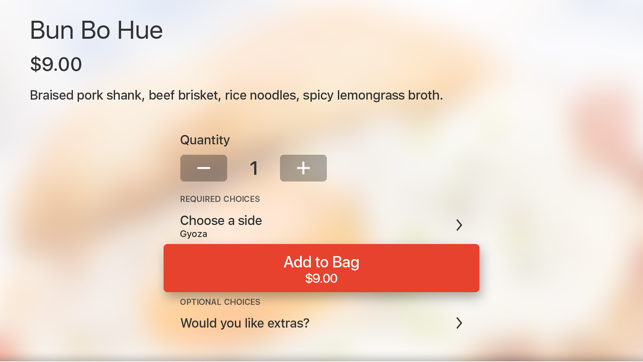Click the Required Choices section header
Screen dimensions: 643x362
click(x=220, y=199)
